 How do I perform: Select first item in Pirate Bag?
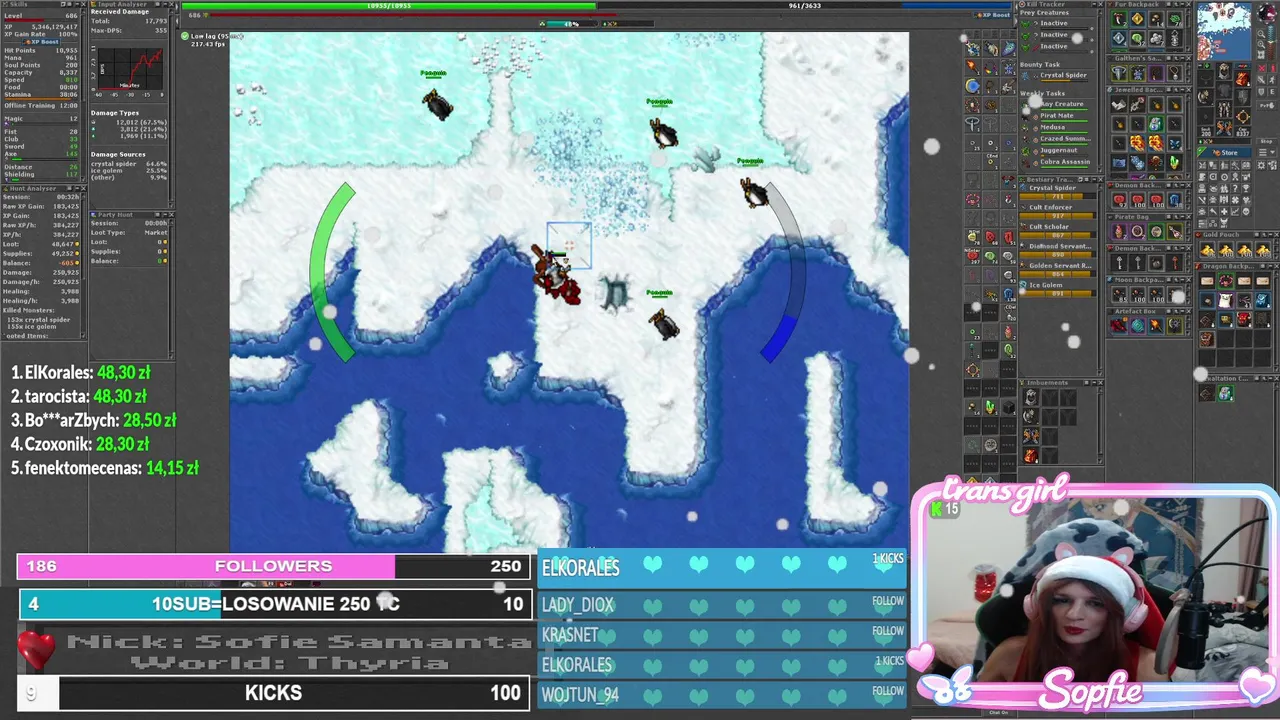[x=1119, y=231]
